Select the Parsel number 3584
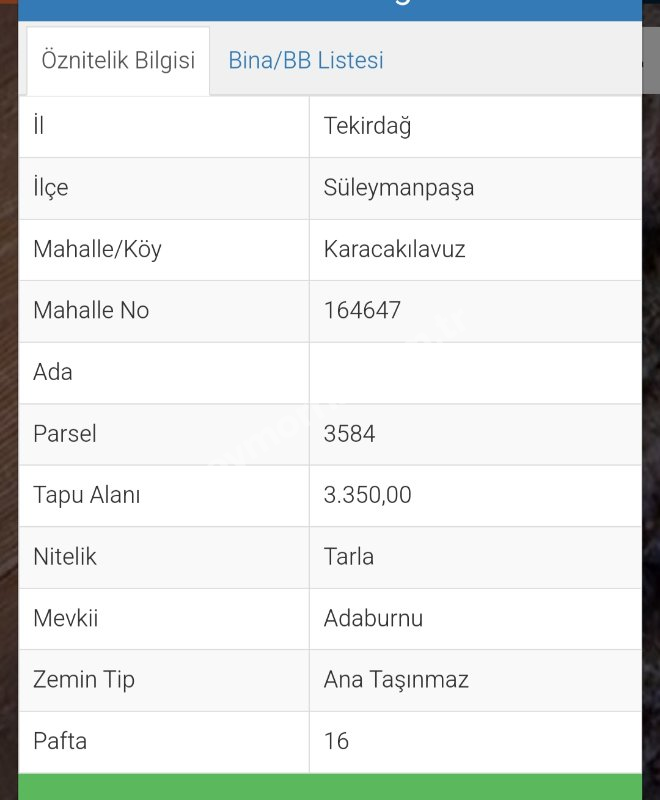This screenshot has height=800, width=660. coord(349,434)
